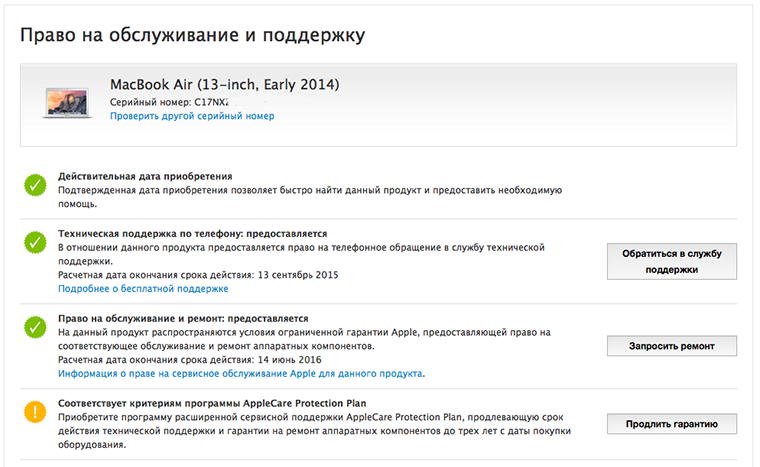
Task: Click green checkmark beside service and repair section
Action: click(35, 327)
